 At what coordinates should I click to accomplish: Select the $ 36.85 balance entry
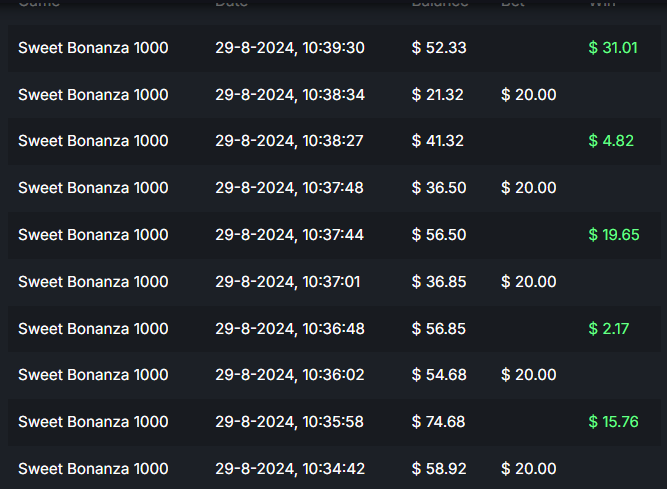(x=439, y=282)
